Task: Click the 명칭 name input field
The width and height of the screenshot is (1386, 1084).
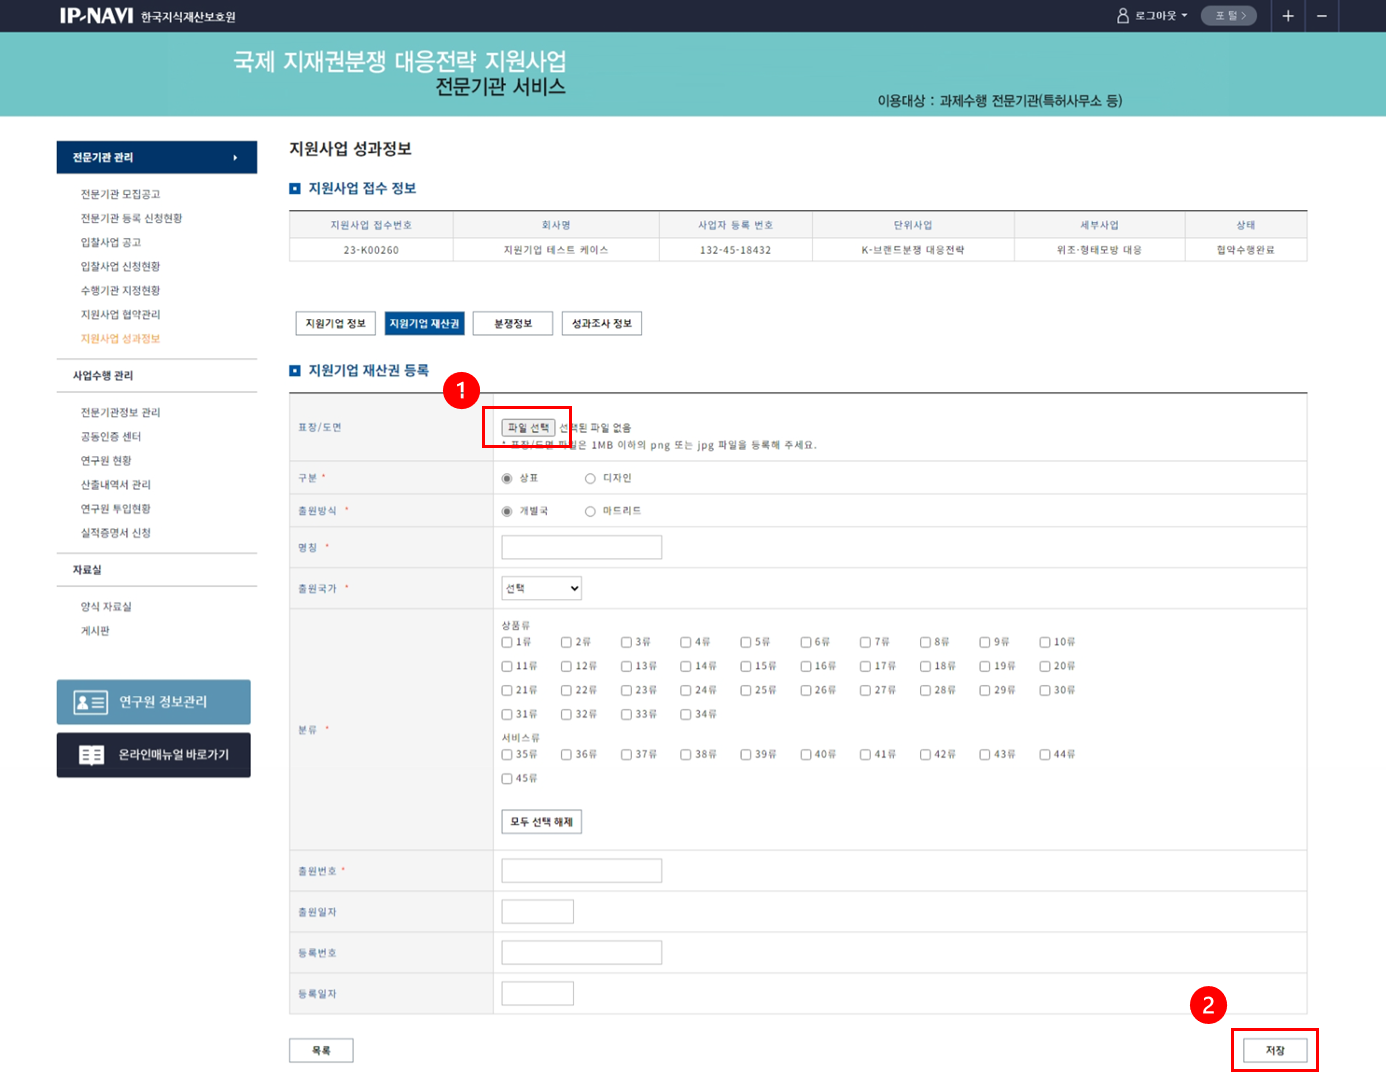Action: (581, 548)
